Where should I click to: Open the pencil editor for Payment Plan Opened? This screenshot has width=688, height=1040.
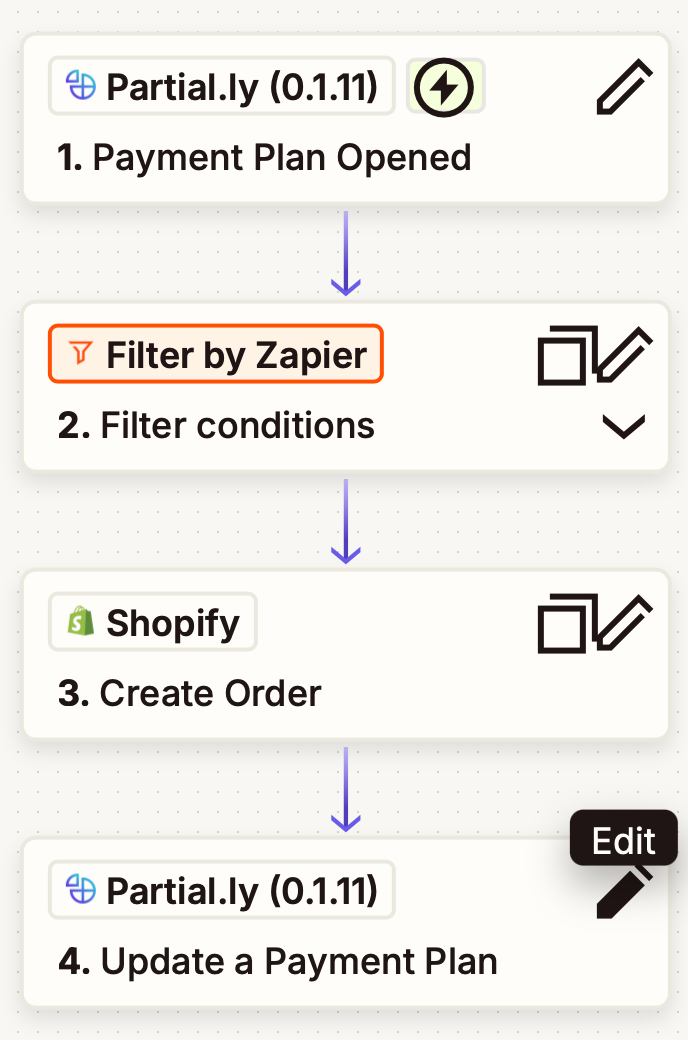tap(623, 87)
